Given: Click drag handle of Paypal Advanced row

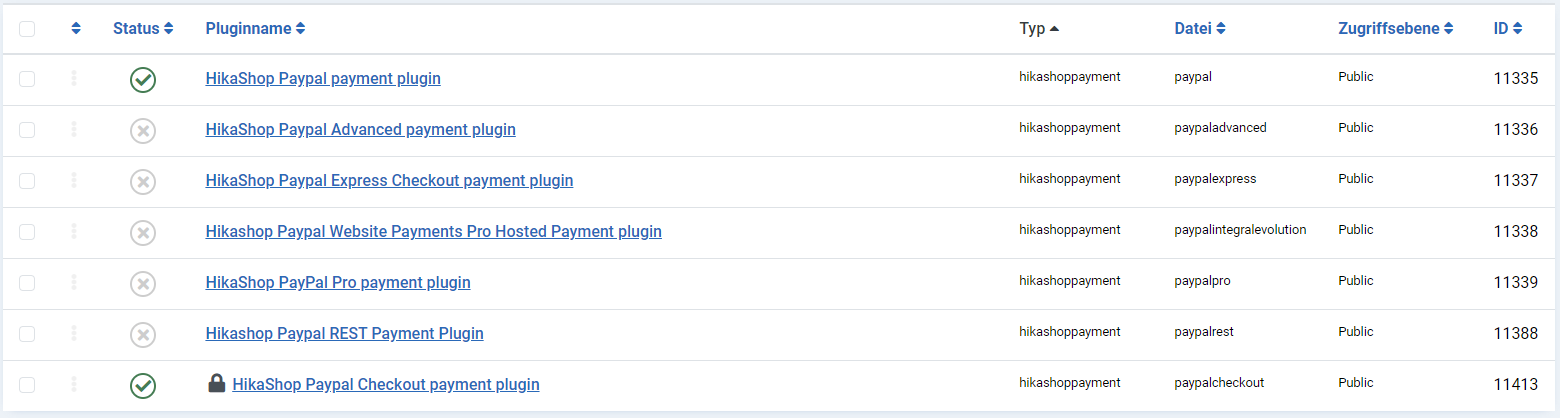Looking at the screenshot, I should 74,129.
